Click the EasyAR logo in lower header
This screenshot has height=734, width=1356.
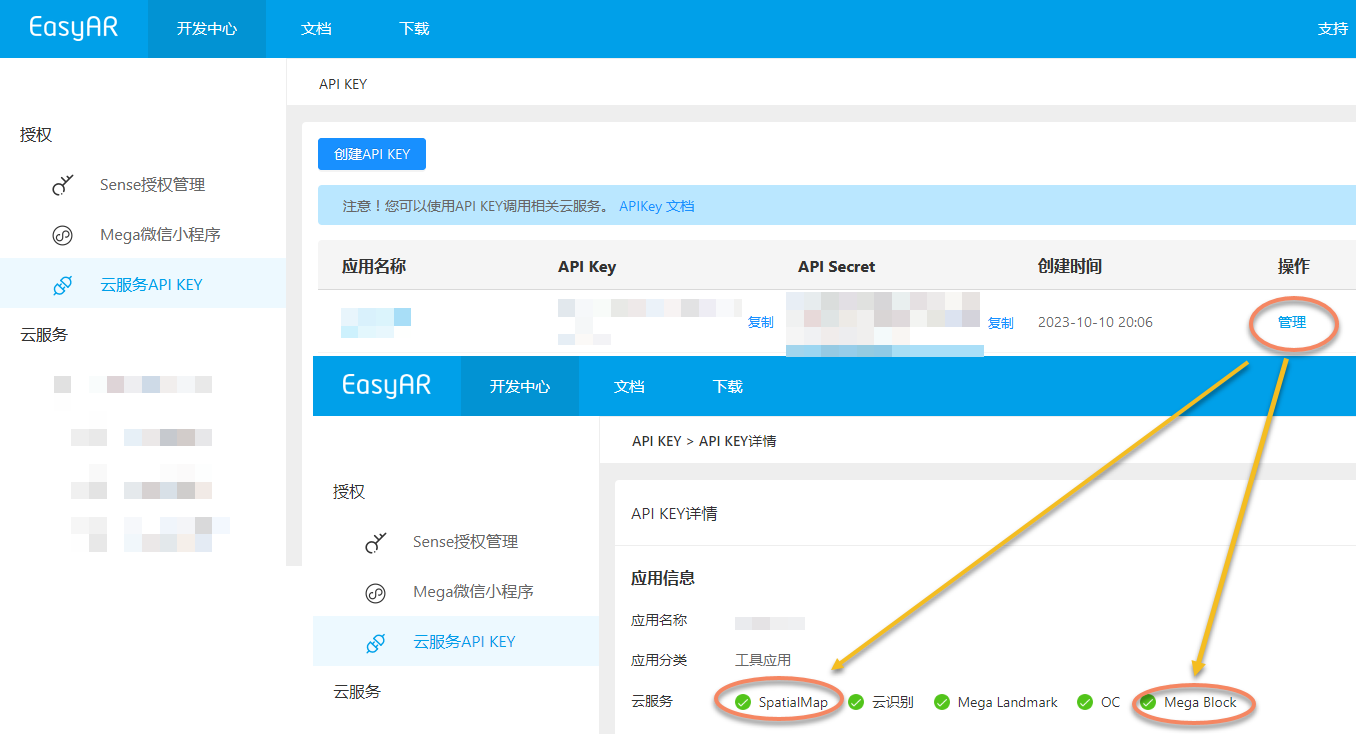[386, 386]
